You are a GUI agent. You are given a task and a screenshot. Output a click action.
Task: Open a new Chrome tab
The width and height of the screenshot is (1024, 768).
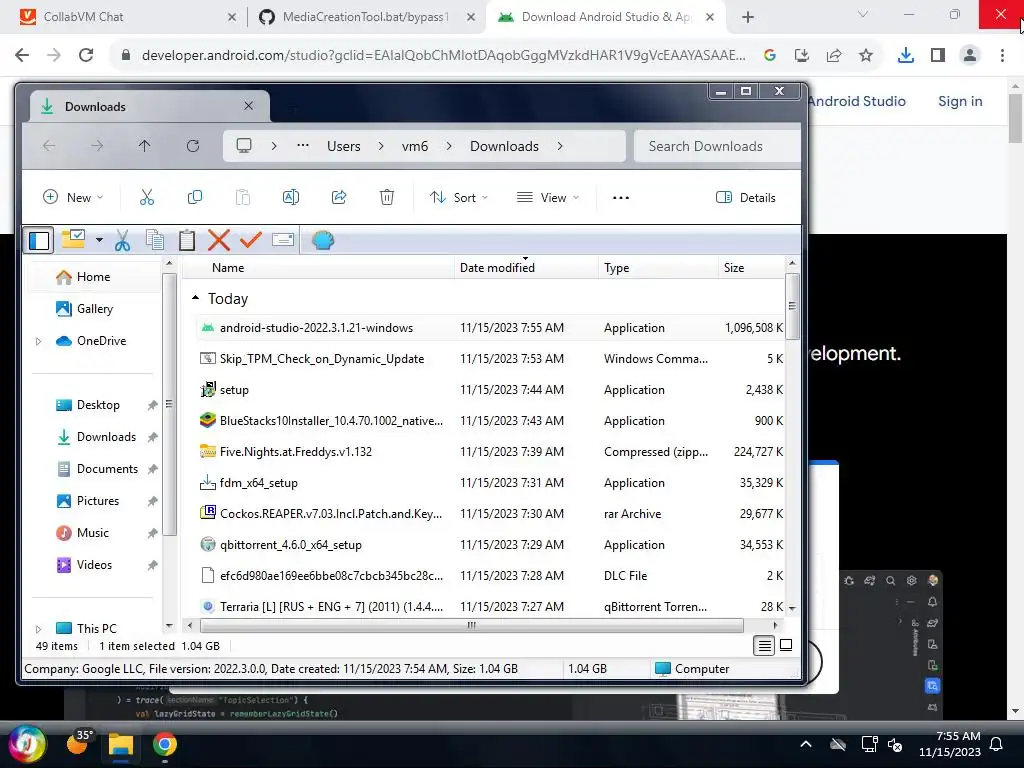click(x=748, y=17)
